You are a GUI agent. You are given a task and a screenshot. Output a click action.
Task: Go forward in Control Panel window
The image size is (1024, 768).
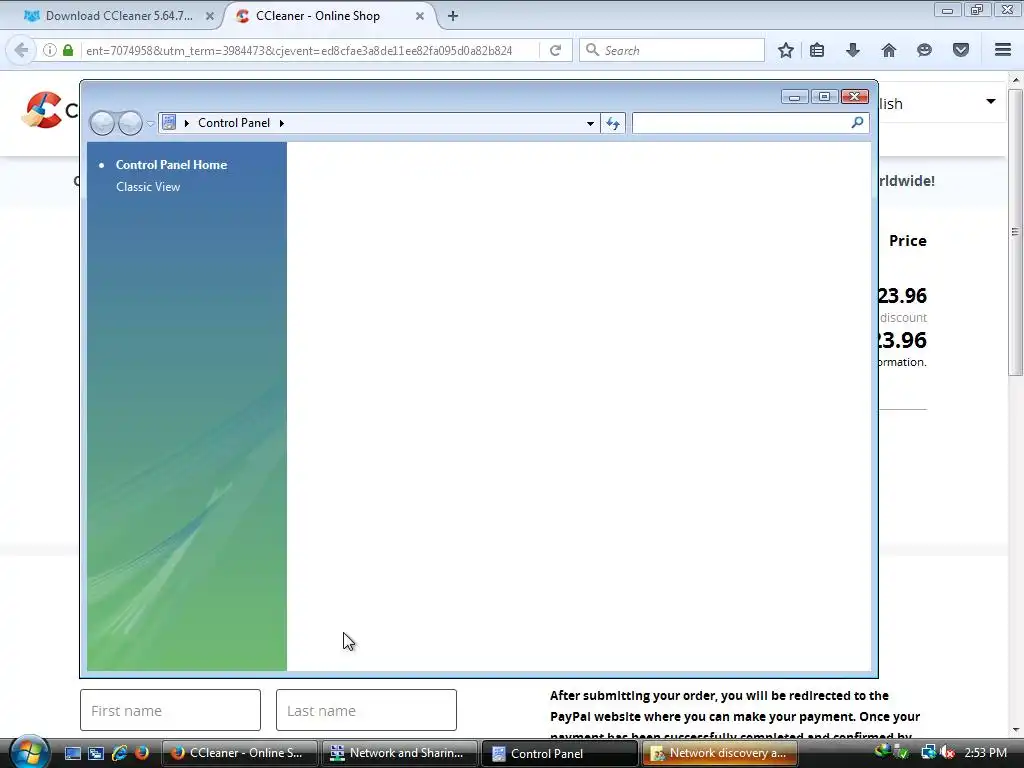(131, 123)
